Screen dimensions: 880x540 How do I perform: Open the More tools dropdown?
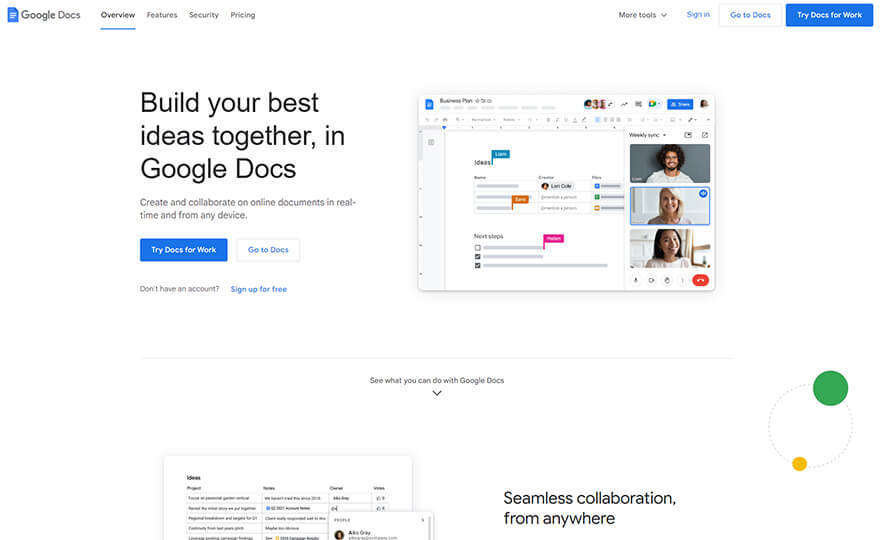click(642, 15)
